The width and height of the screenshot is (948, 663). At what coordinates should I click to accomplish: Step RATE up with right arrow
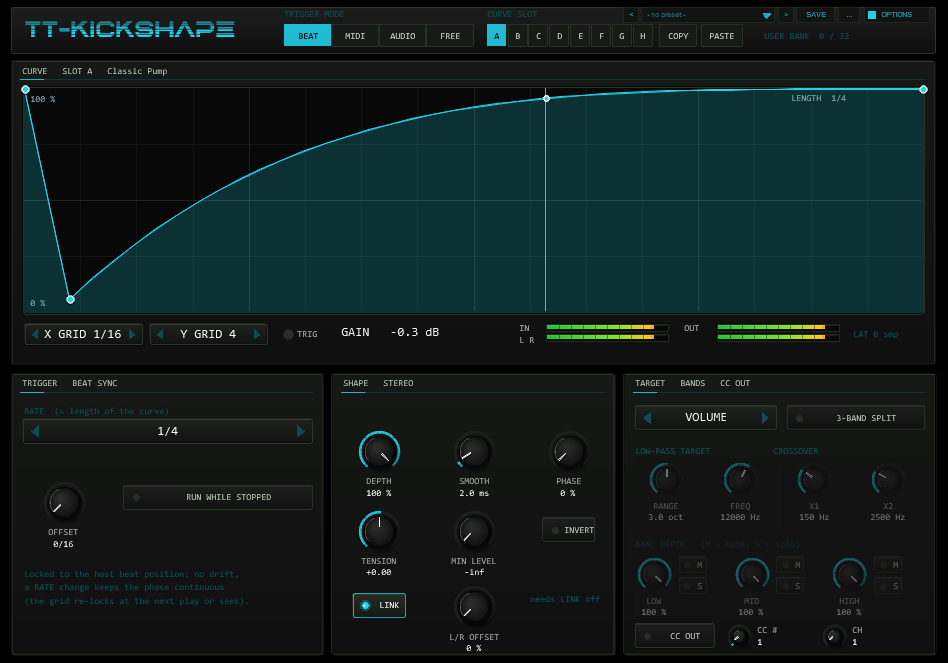(x=300, y=432)
